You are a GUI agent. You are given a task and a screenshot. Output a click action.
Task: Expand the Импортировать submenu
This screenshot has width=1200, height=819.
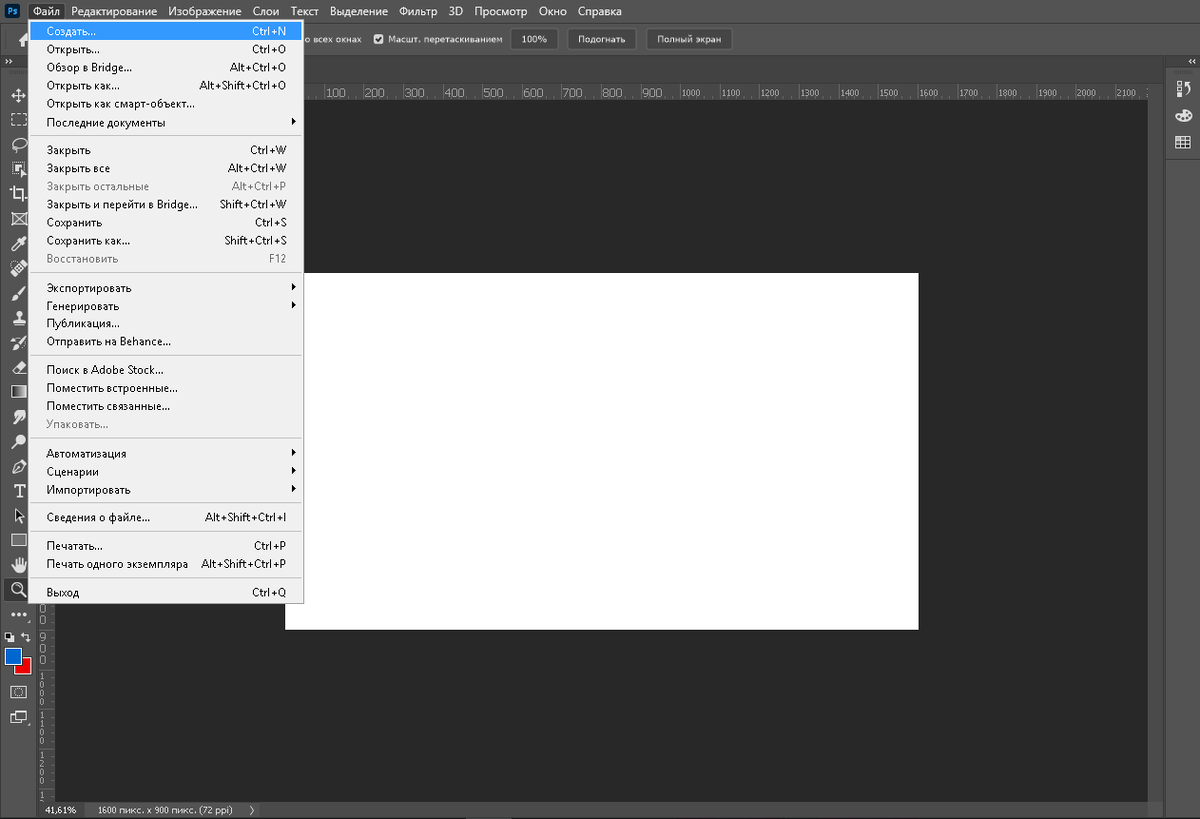coord(165,489)
